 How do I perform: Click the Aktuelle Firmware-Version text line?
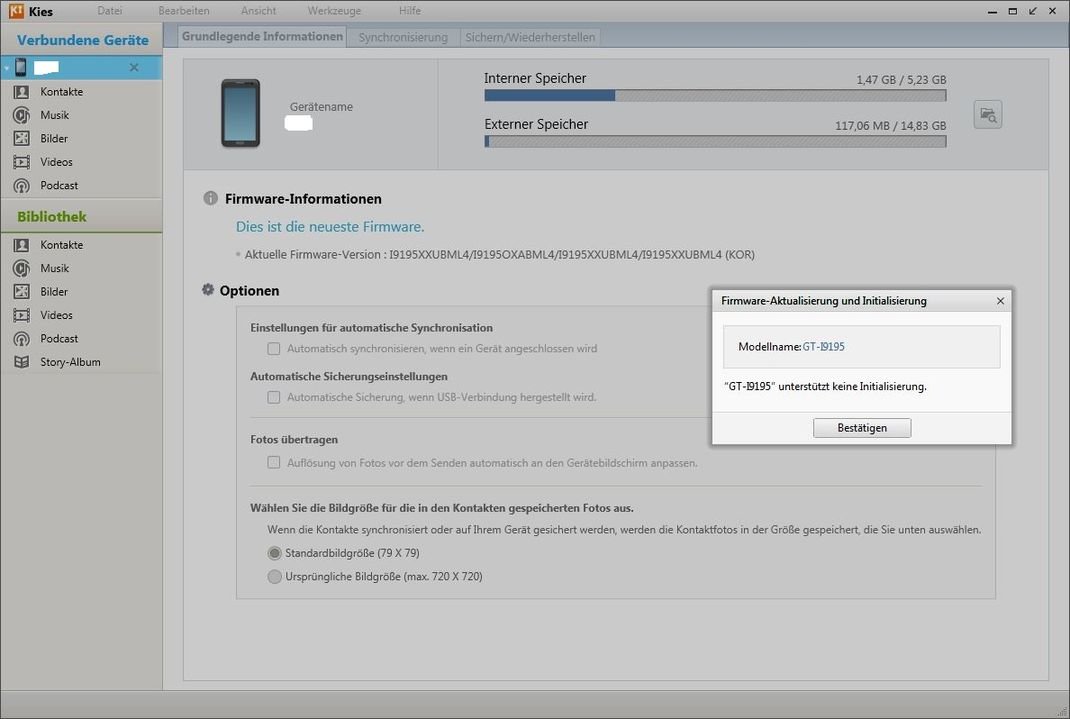coord(500,254)
